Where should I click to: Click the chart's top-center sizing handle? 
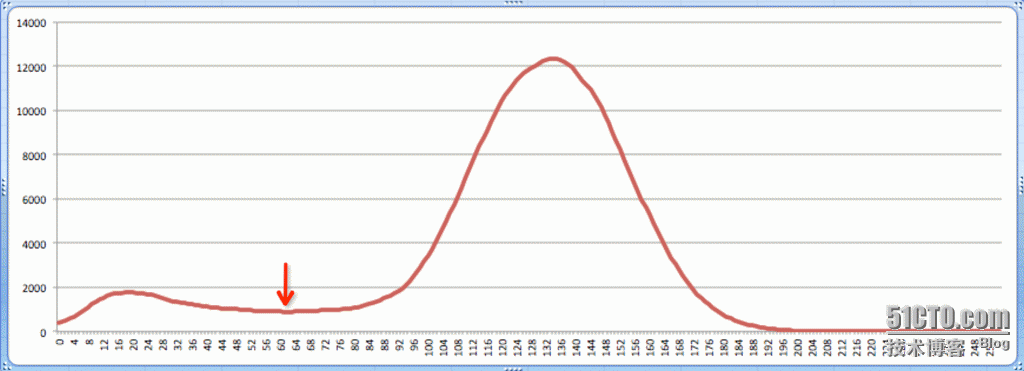pyautogui.click(x=513, y=3)
